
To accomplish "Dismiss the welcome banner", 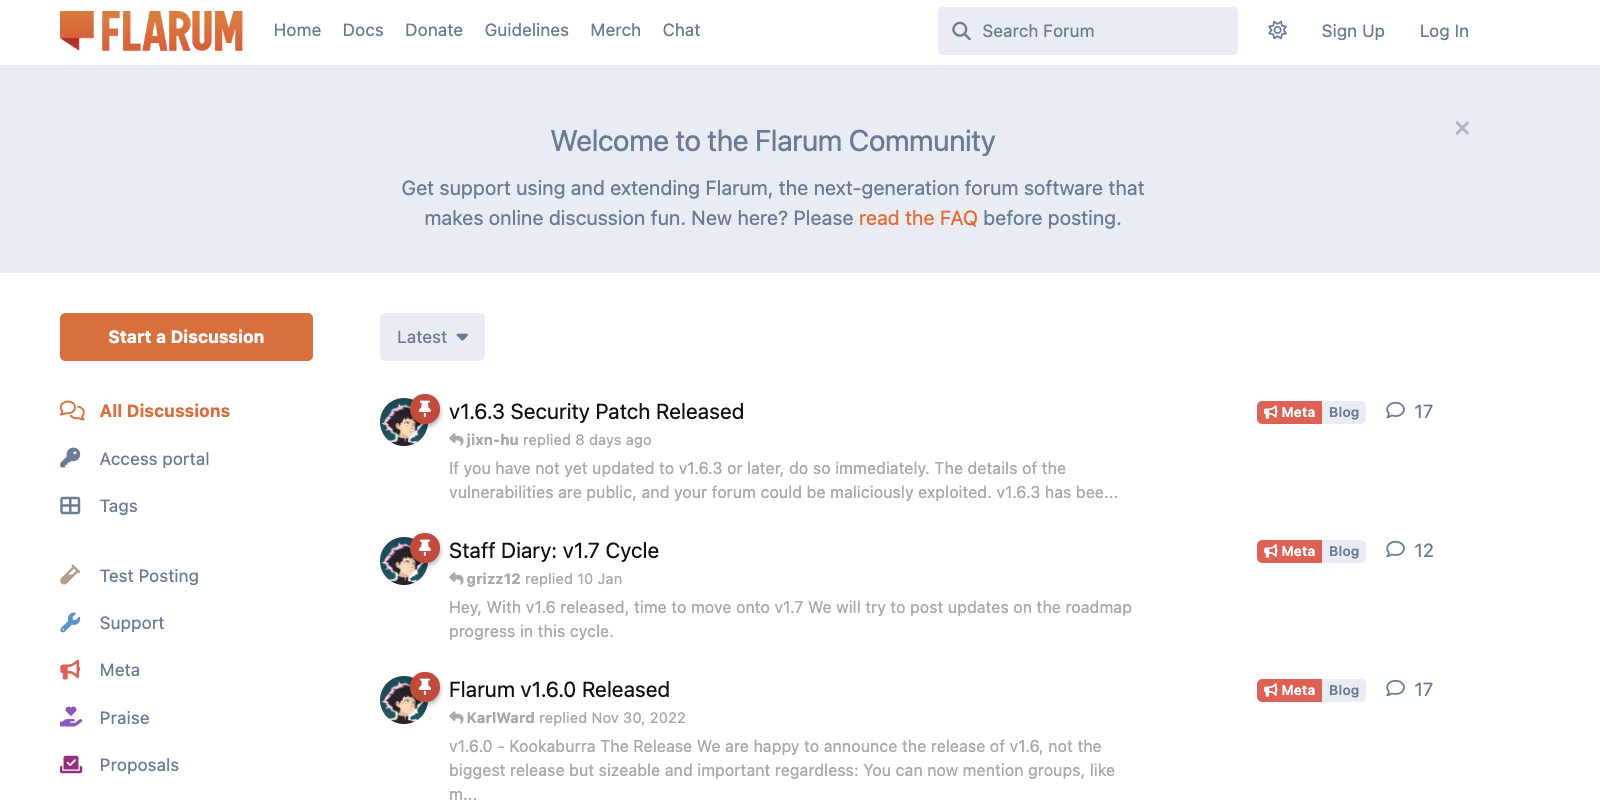I will (x=1462, y=128).
